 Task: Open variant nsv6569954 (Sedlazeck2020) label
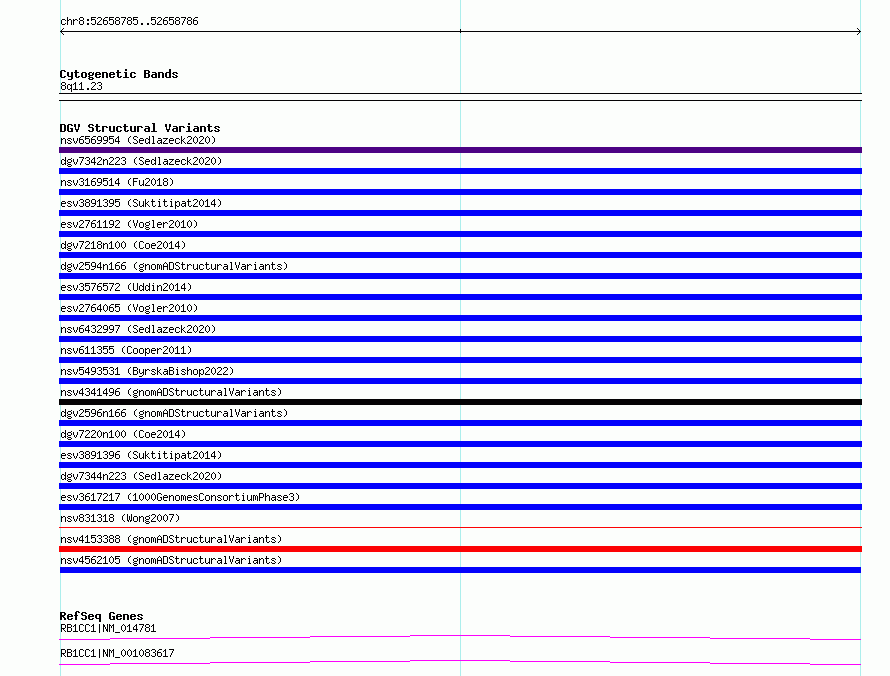(138, 140)
